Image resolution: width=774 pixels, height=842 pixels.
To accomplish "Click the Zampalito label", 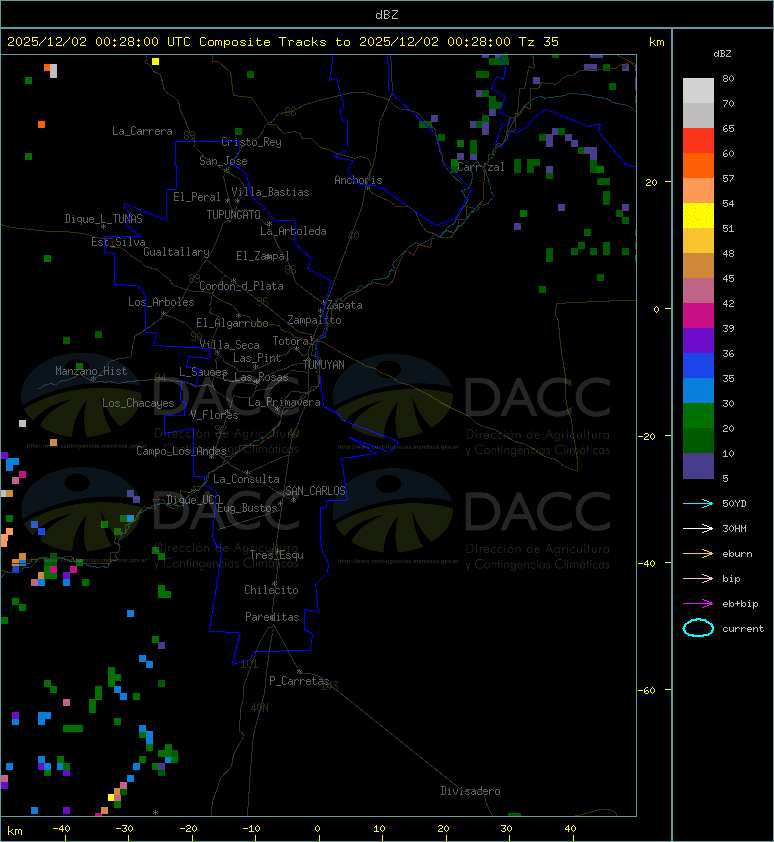I will (314, 320).
